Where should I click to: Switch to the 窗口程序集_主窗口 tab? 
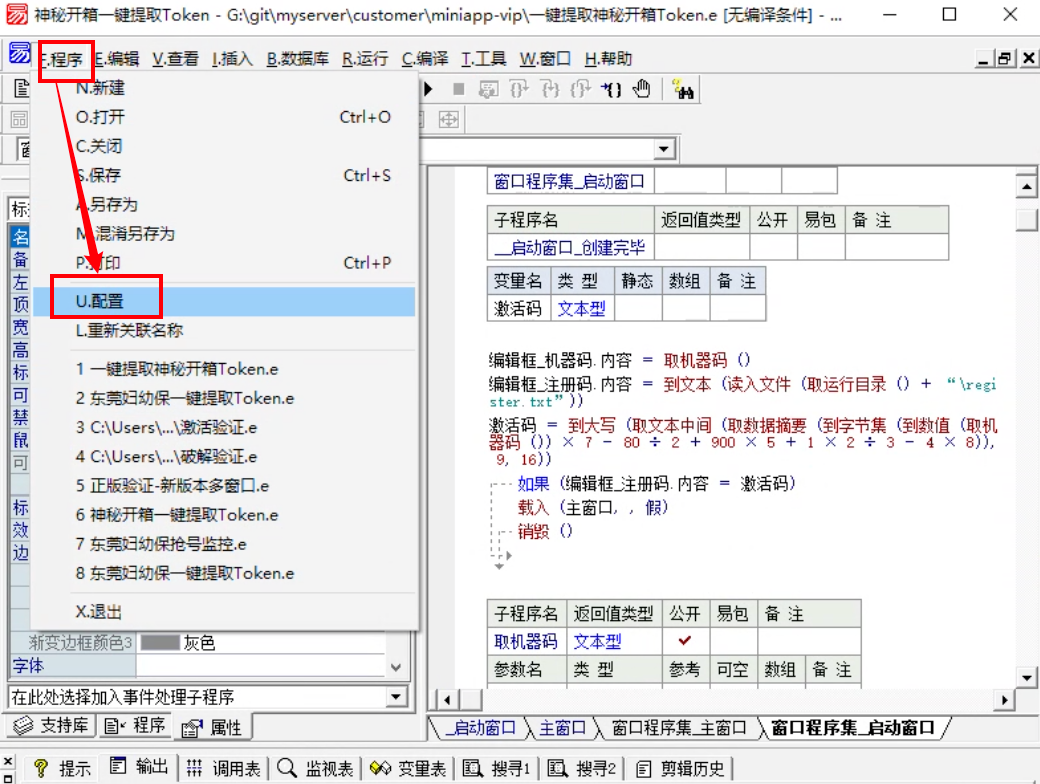tap(678, 728)
